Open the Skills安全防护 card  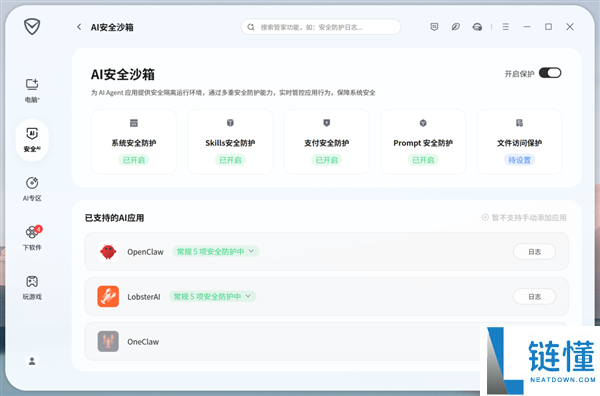point(230,142)
